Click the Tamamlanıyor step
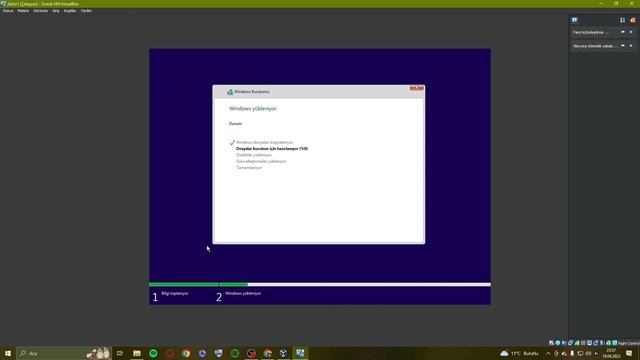The height and width of the screenshot is (360, 640). (249, 168)
